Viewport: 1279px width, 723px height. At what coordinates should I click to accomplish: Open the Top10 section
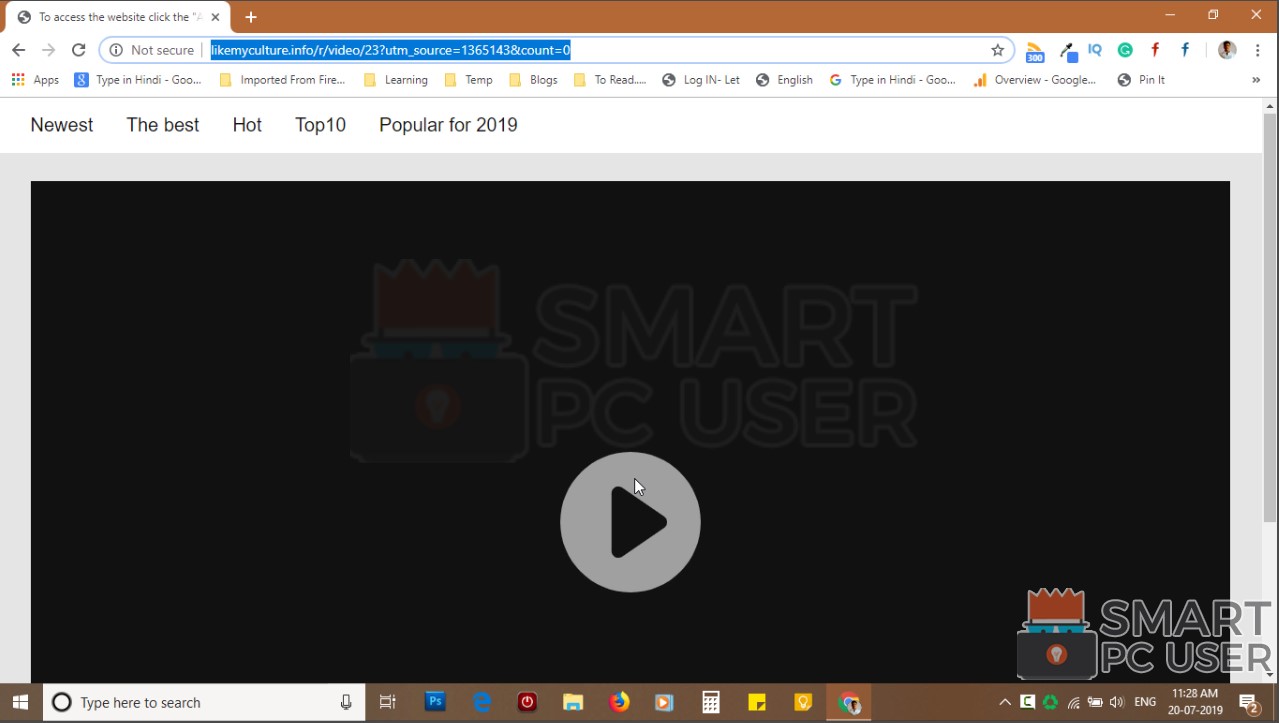[x=320, y=125]
